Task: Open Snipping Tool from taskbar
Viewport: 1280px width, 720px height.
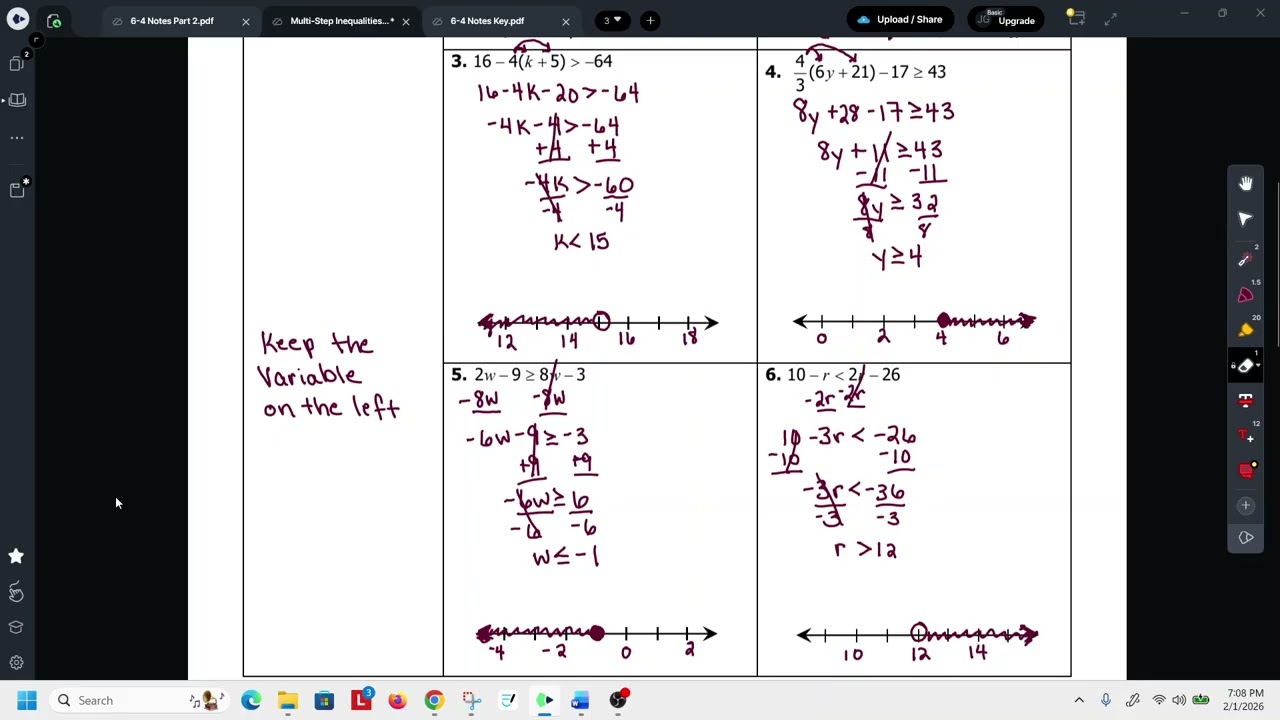Action: (x=471, y=700)
